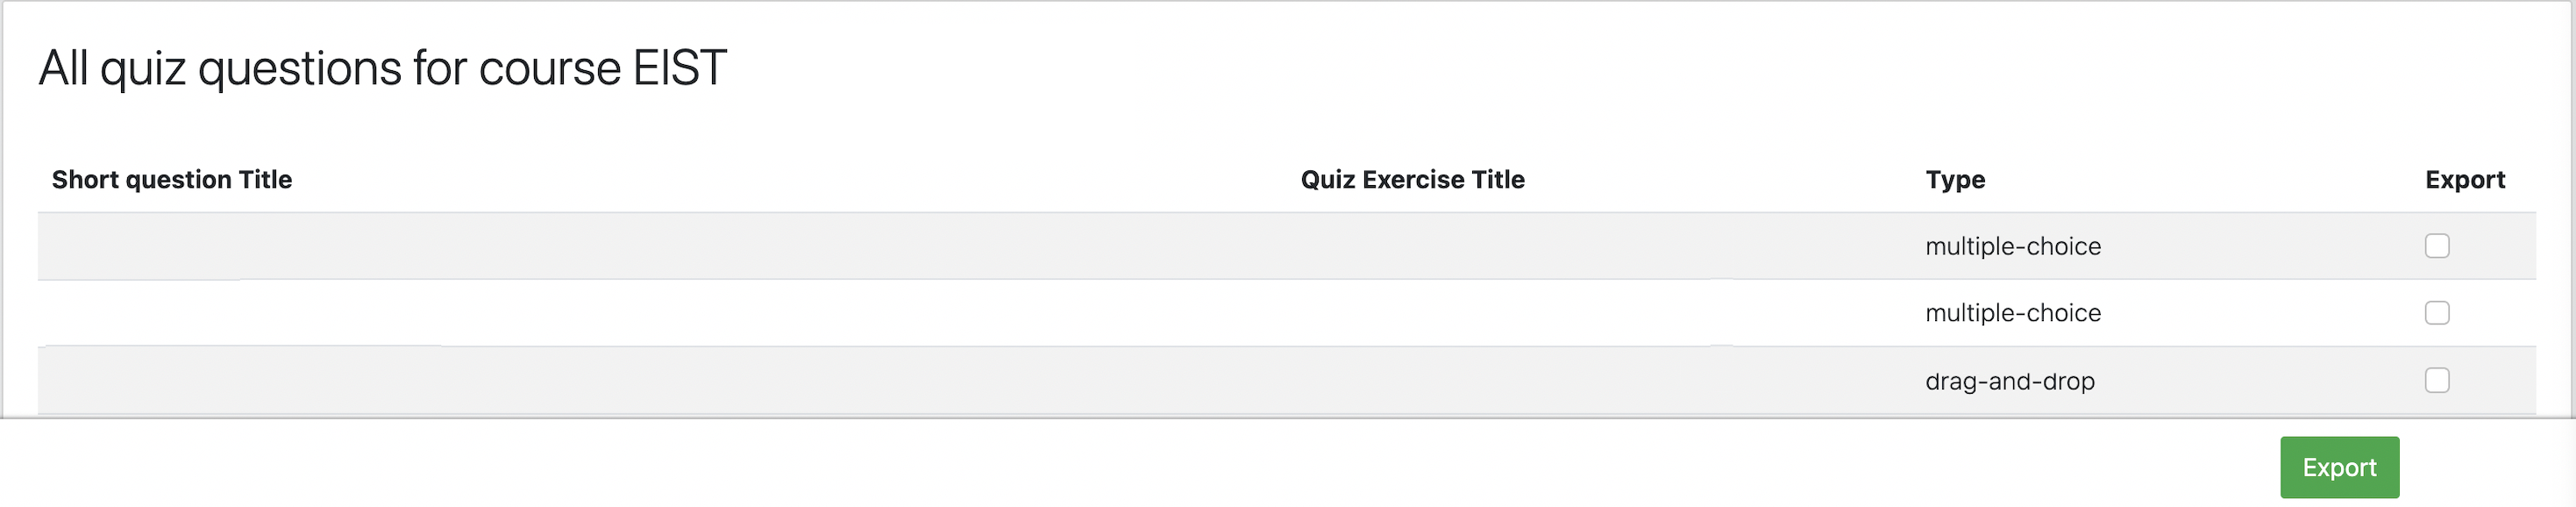Click the word quiz in the heading
This screenshot has height=507, width=2576.
click(143, 70)
